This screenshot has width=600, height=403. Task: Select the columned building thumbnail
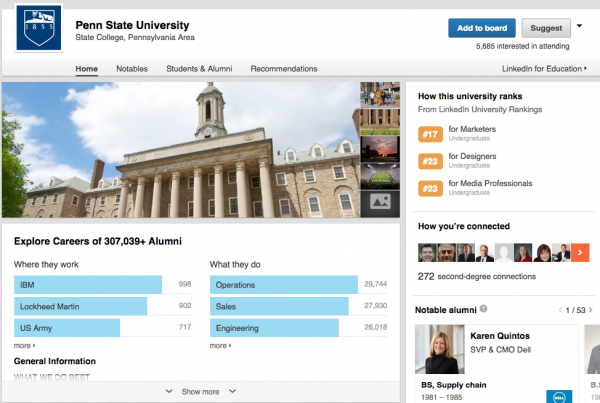pyautogui.click(x=380, y=122)
